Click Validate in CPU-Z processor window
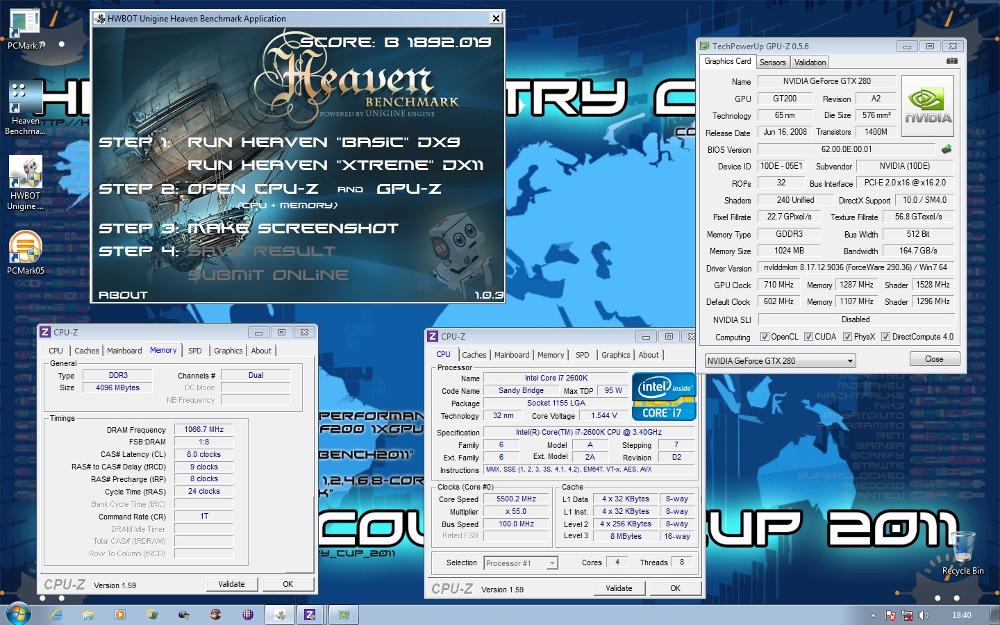Viewport: 1000px width, 625px height. point(619,588)
